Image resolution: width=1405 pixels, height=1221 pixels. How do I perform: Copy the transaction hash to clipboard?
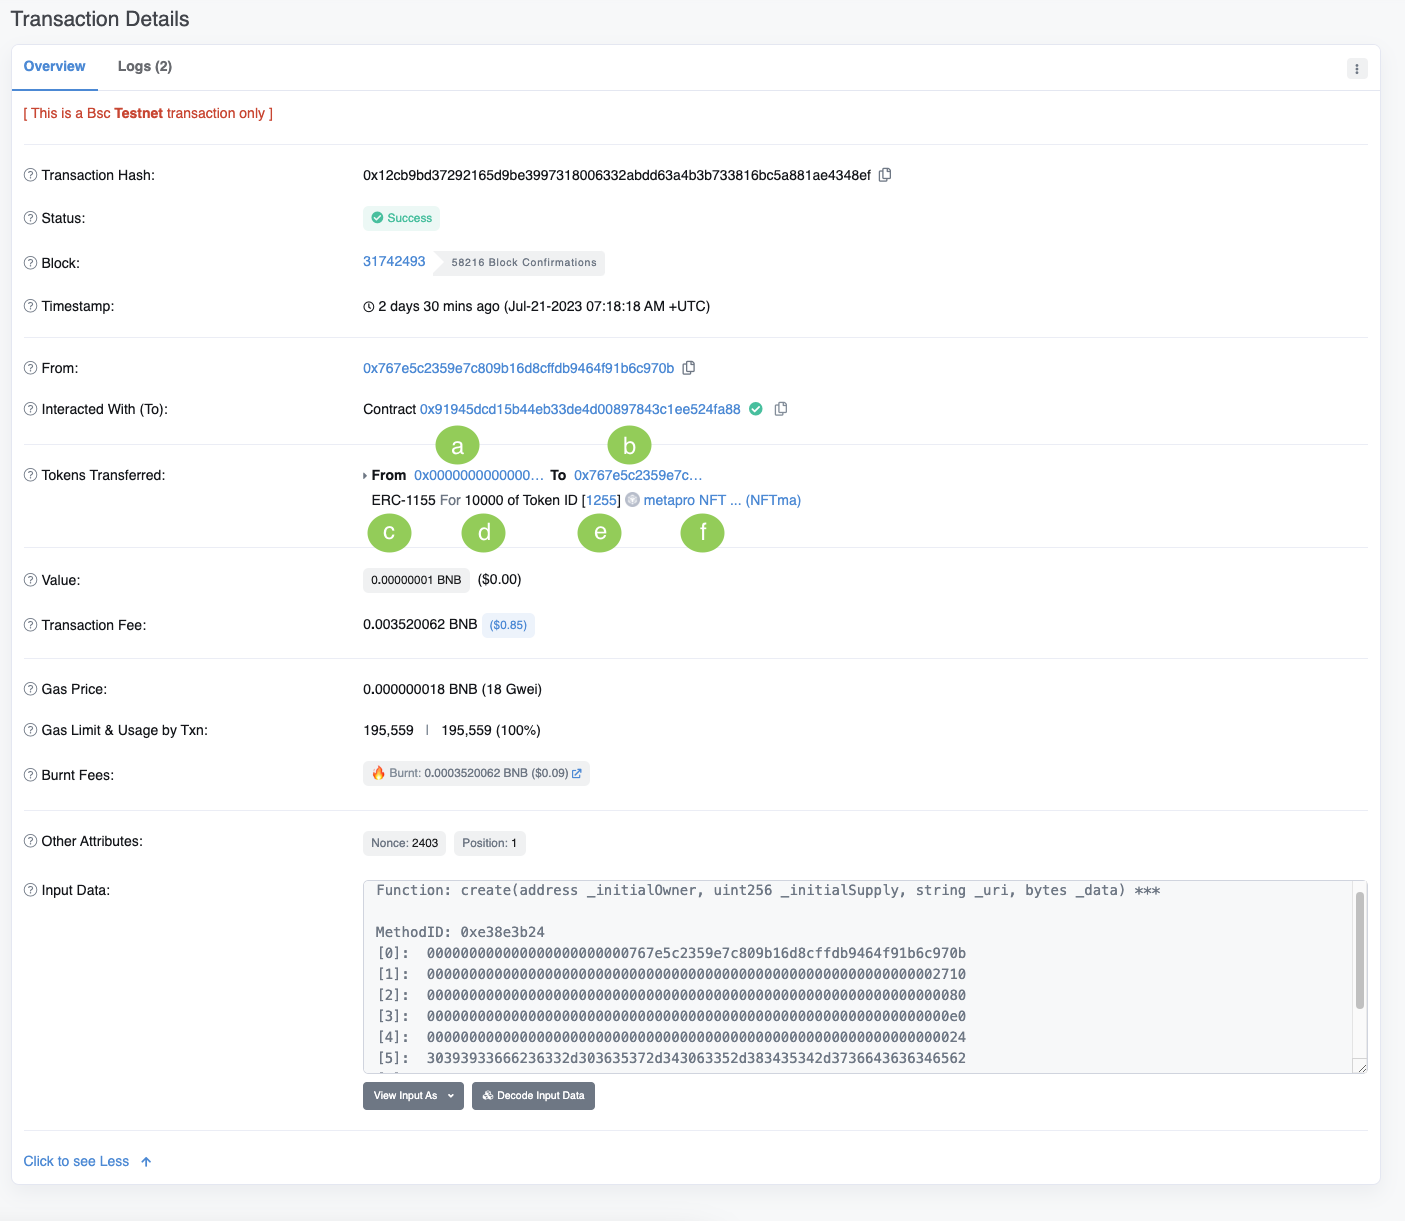point(885,175)
